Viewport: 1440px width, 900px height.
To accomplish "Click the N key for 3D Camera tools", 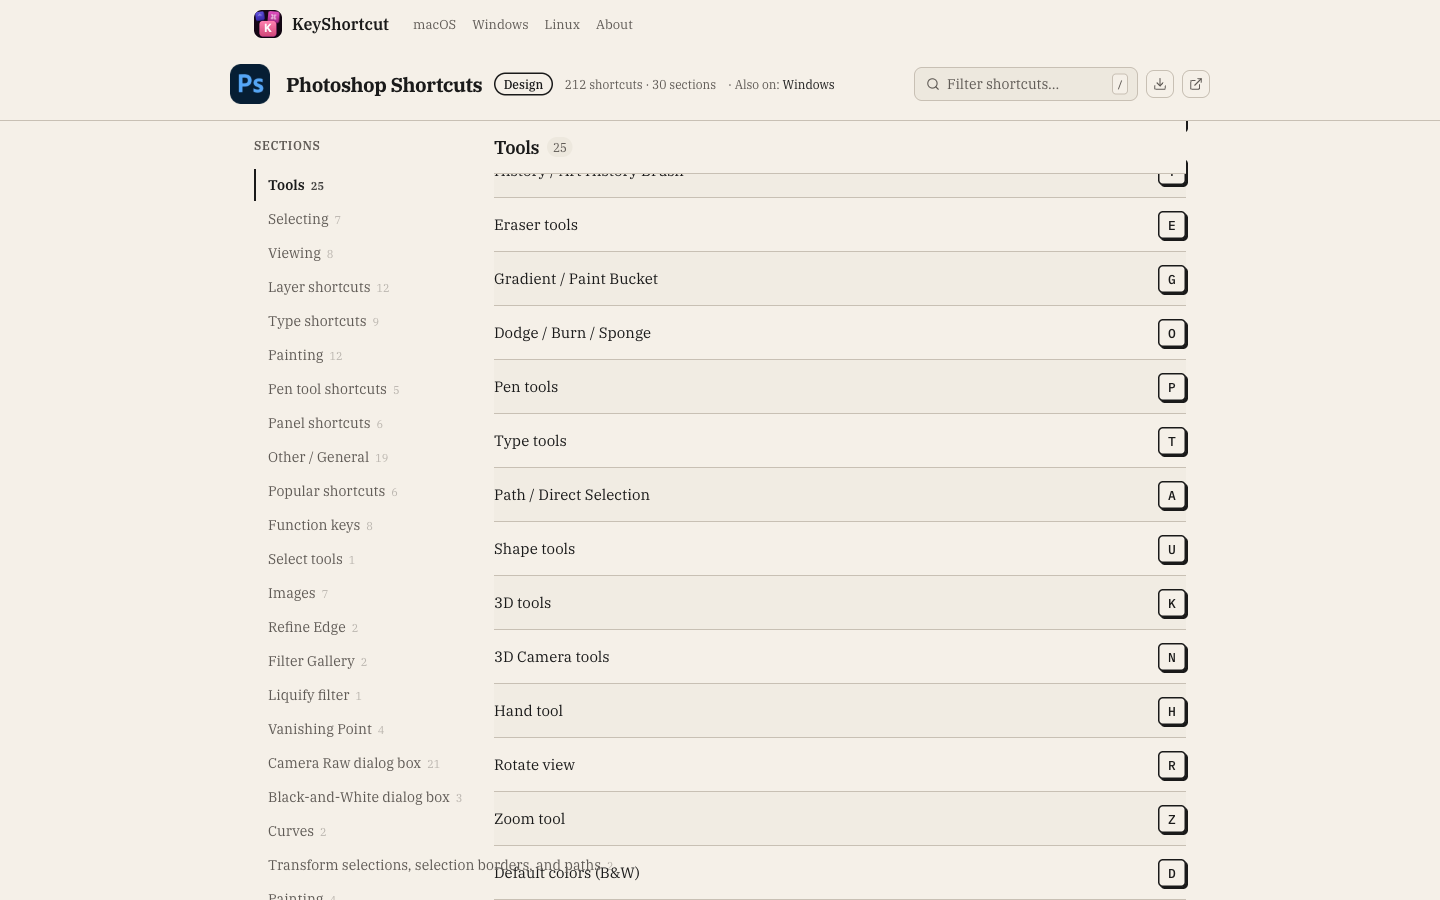I will coord(1172,657).
